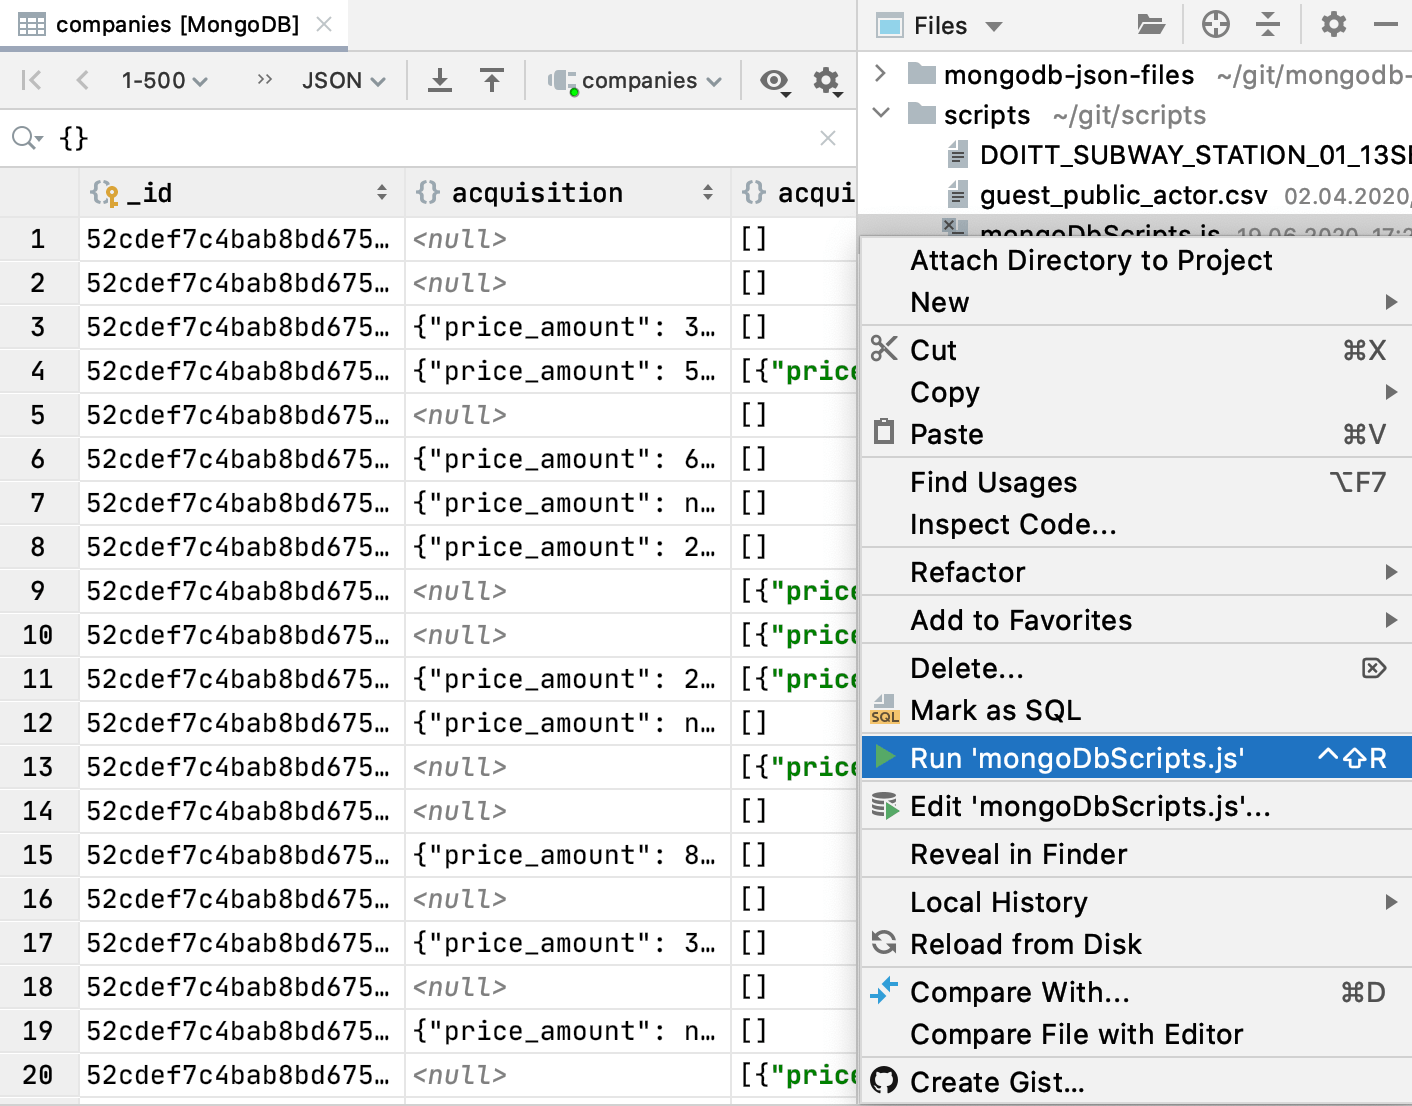This screenshot has height=1106, width=1412.
Task: Click the import data upload icon
Action: (491, 81)
